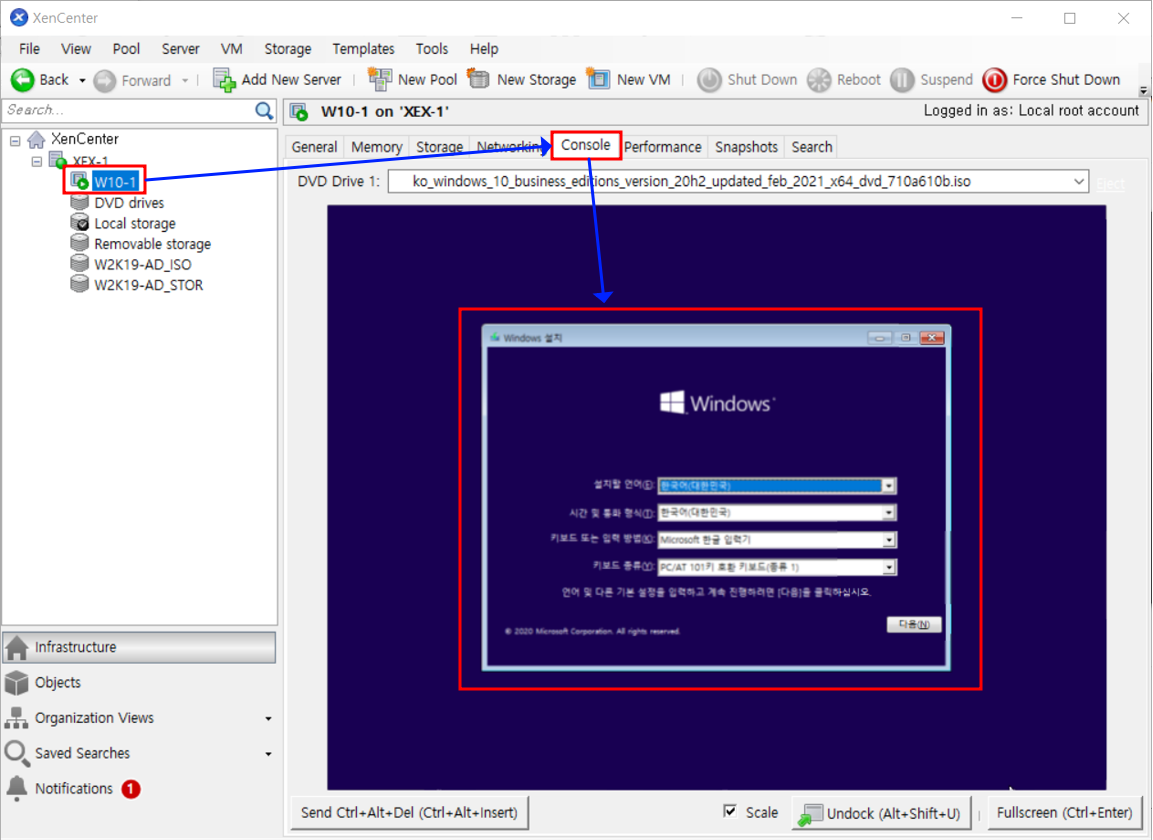The image size is (1153, 840).
Task: Collapse the XEX-1 server node
Action: [x=37, y=161]
